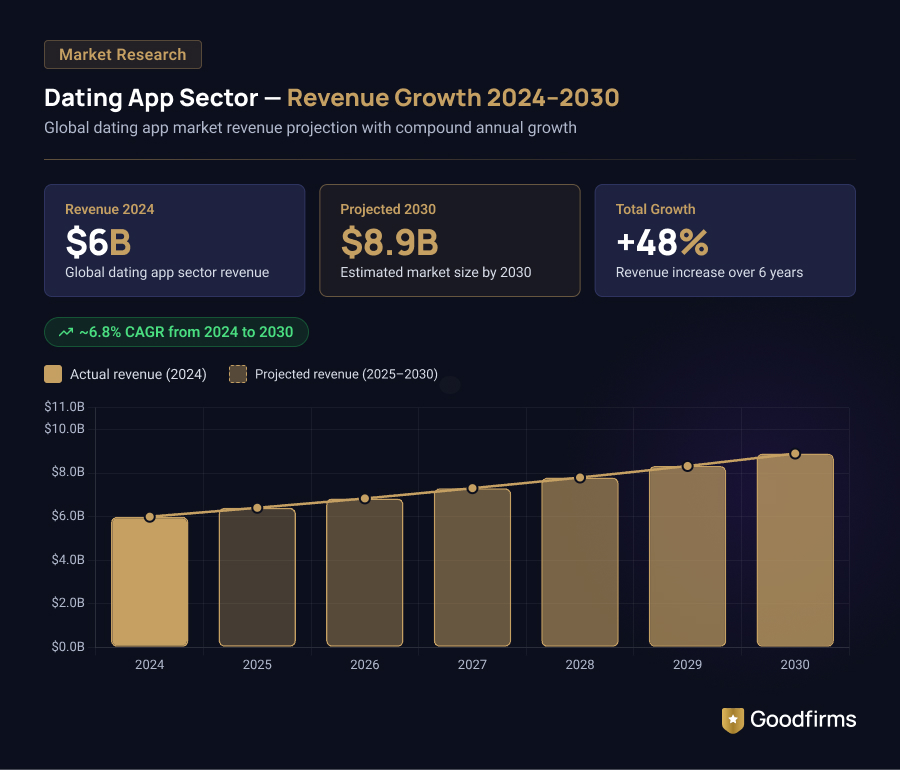The height and width of the screenshot is (770, 900).
Task: Click the $11.0B axis label
Action: click(65, 406)
